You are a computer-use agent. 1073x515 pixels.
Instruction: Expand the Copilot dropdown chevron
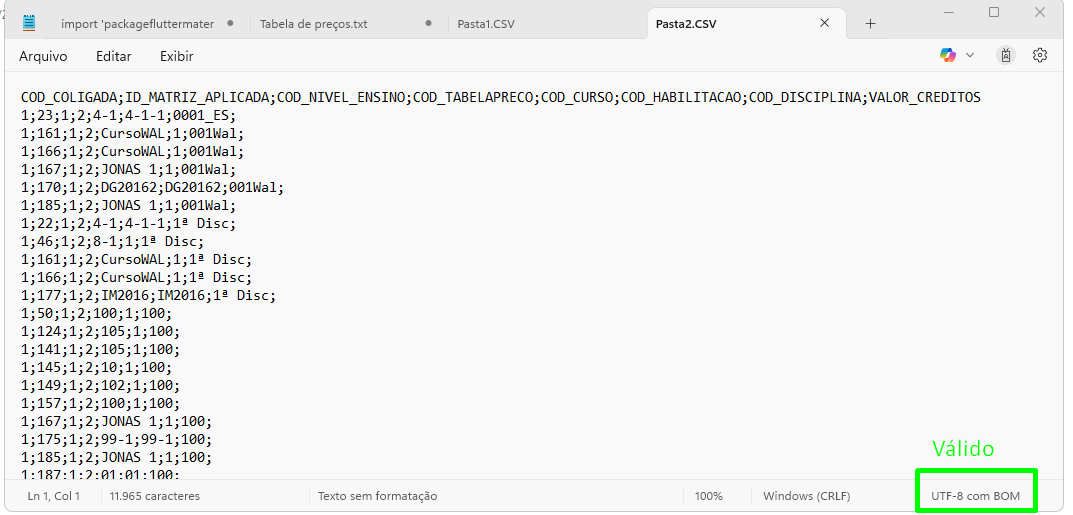970,55
